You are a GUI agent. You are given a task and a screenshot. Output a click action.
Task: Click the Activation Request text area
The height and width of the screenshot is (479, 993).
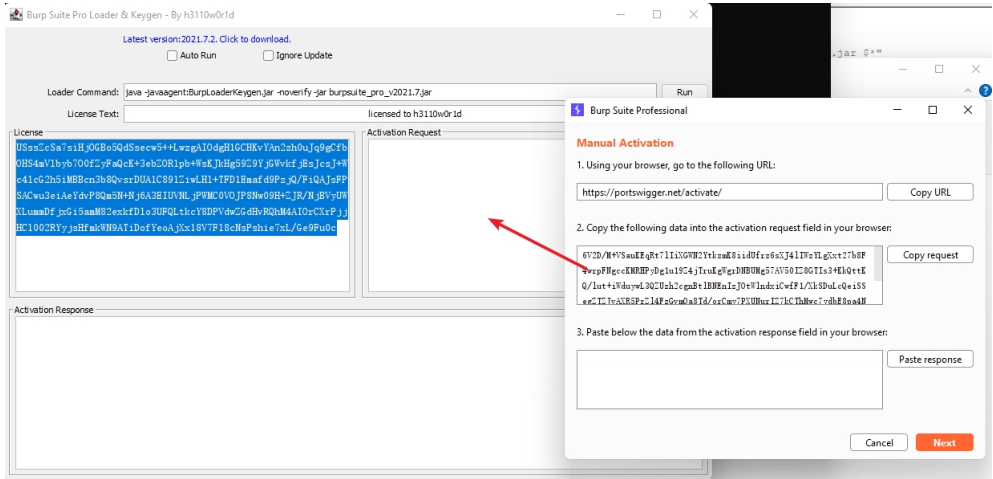pos(465,215)
